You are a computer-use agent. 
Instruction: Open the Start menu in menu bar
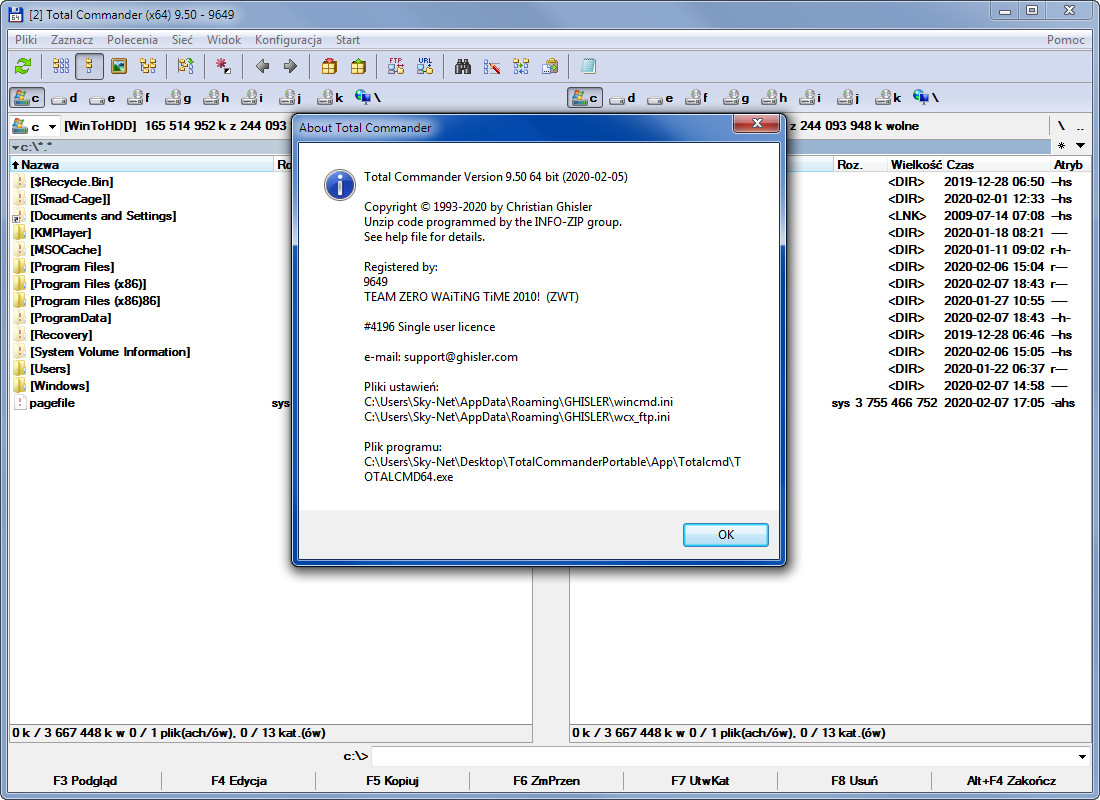347,40
